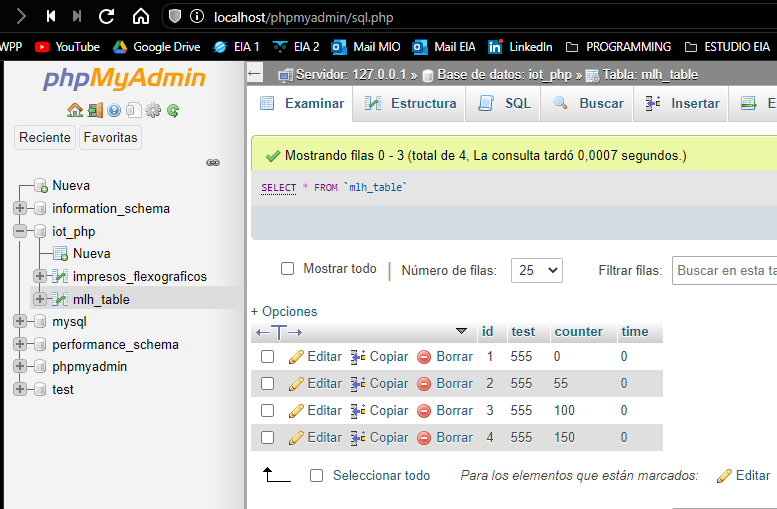Check the row id 1 checkbox

268,356
